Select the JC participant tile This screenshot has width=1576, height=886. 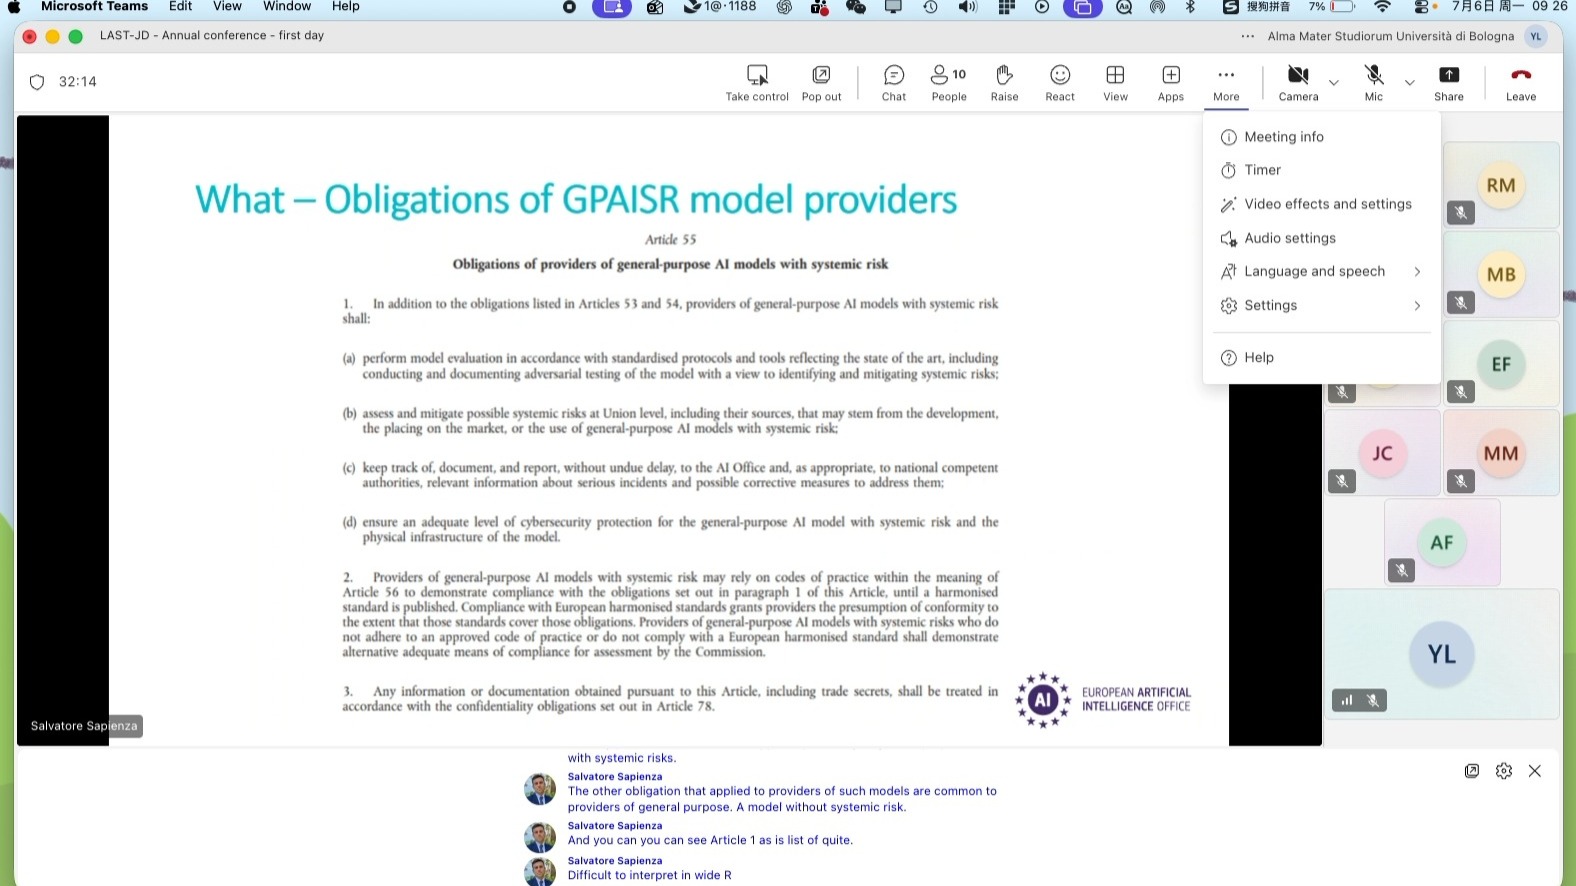1382,453
